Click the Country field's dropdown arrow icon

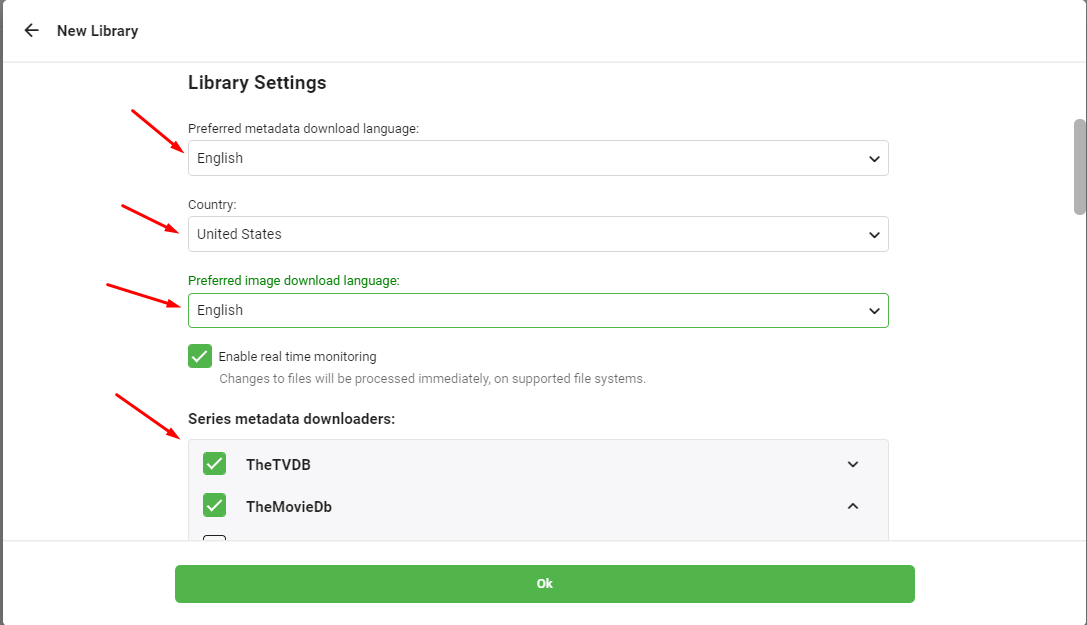873,234
